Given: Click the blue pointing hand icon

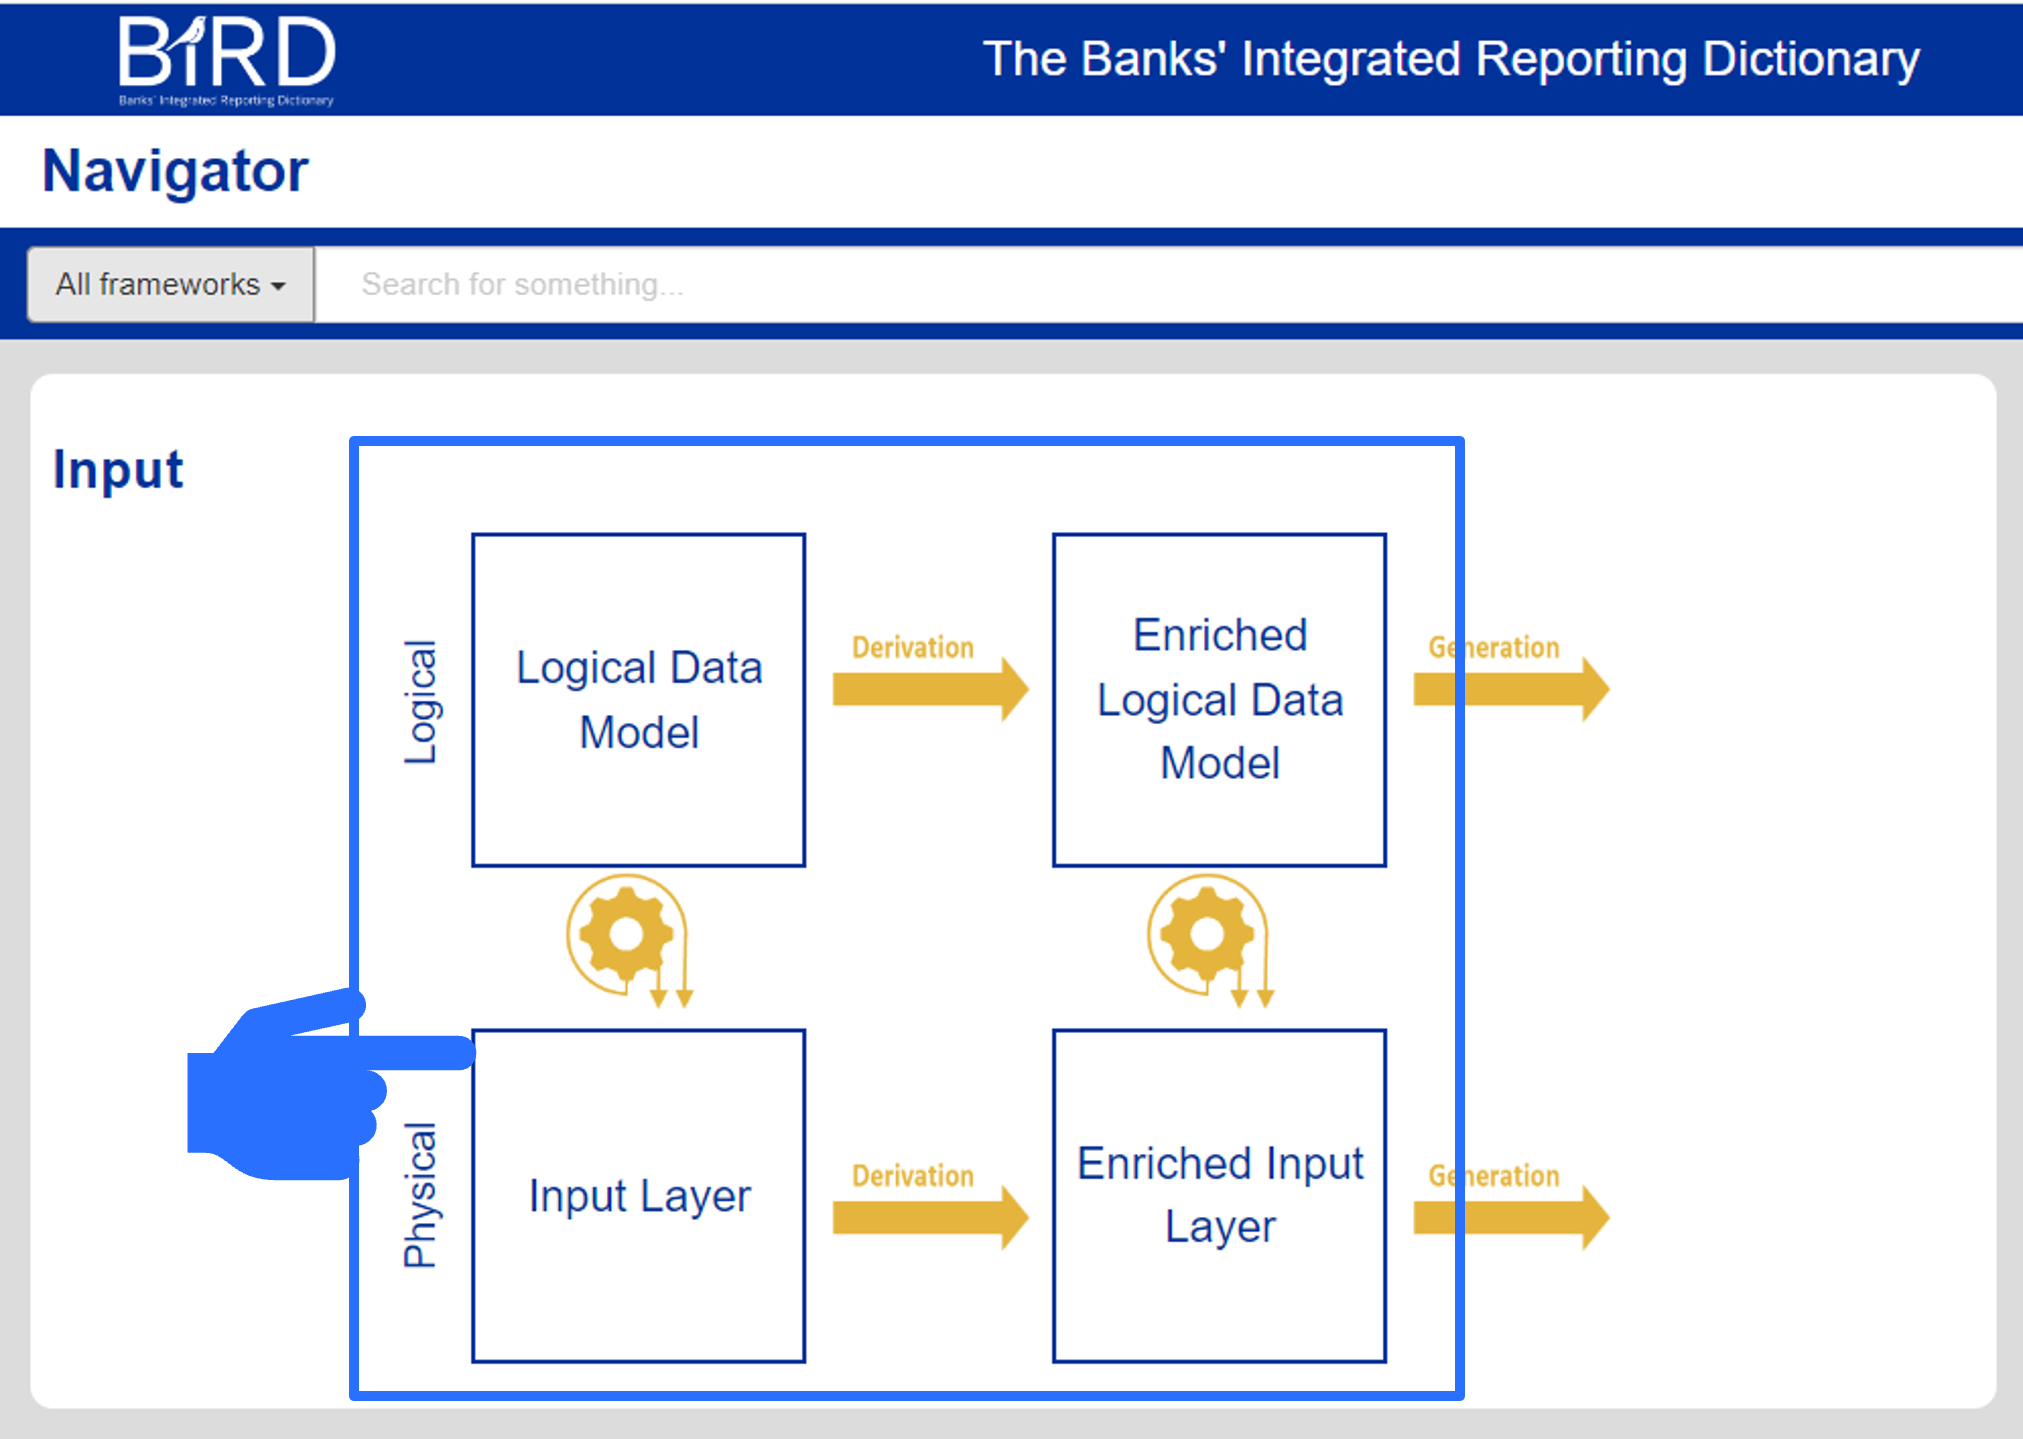Looking at the screenshot, I should [x=300, y=1090].
